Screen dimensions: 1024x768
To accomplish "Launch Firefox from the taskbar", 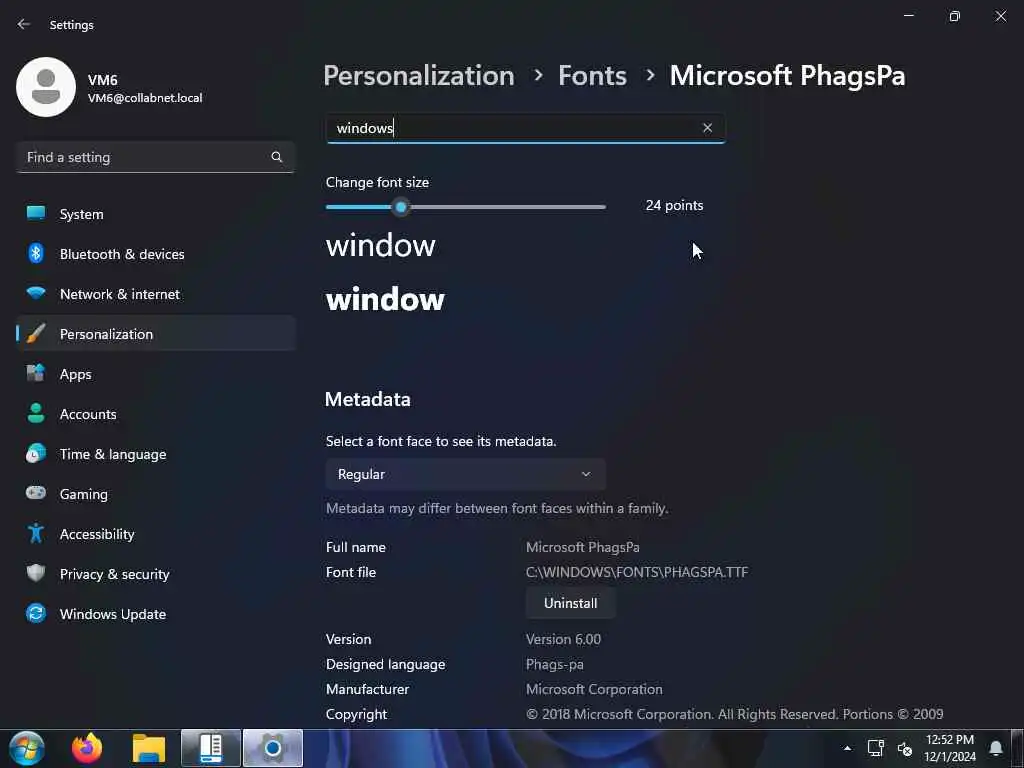I will 87,748.
